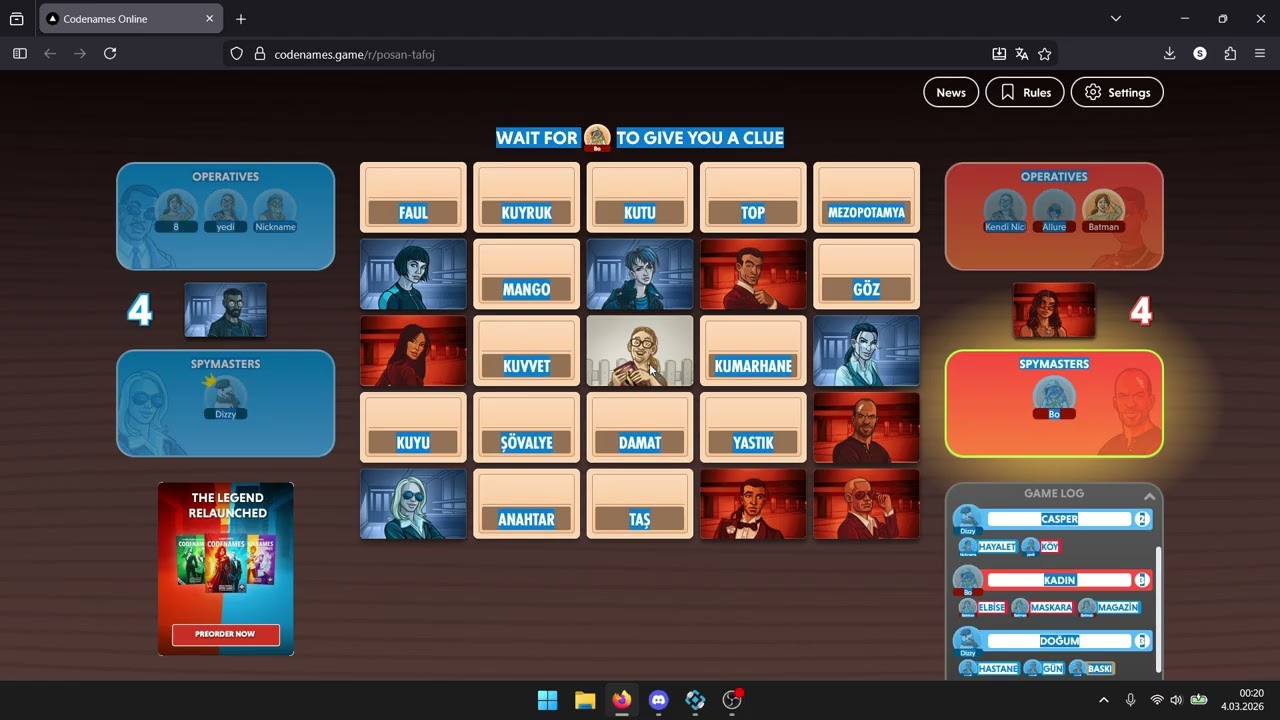Click the CASPER clue in game log
Viewport: 1280px width, 720px height.
pyautogui.click(x=1059, y=519)
